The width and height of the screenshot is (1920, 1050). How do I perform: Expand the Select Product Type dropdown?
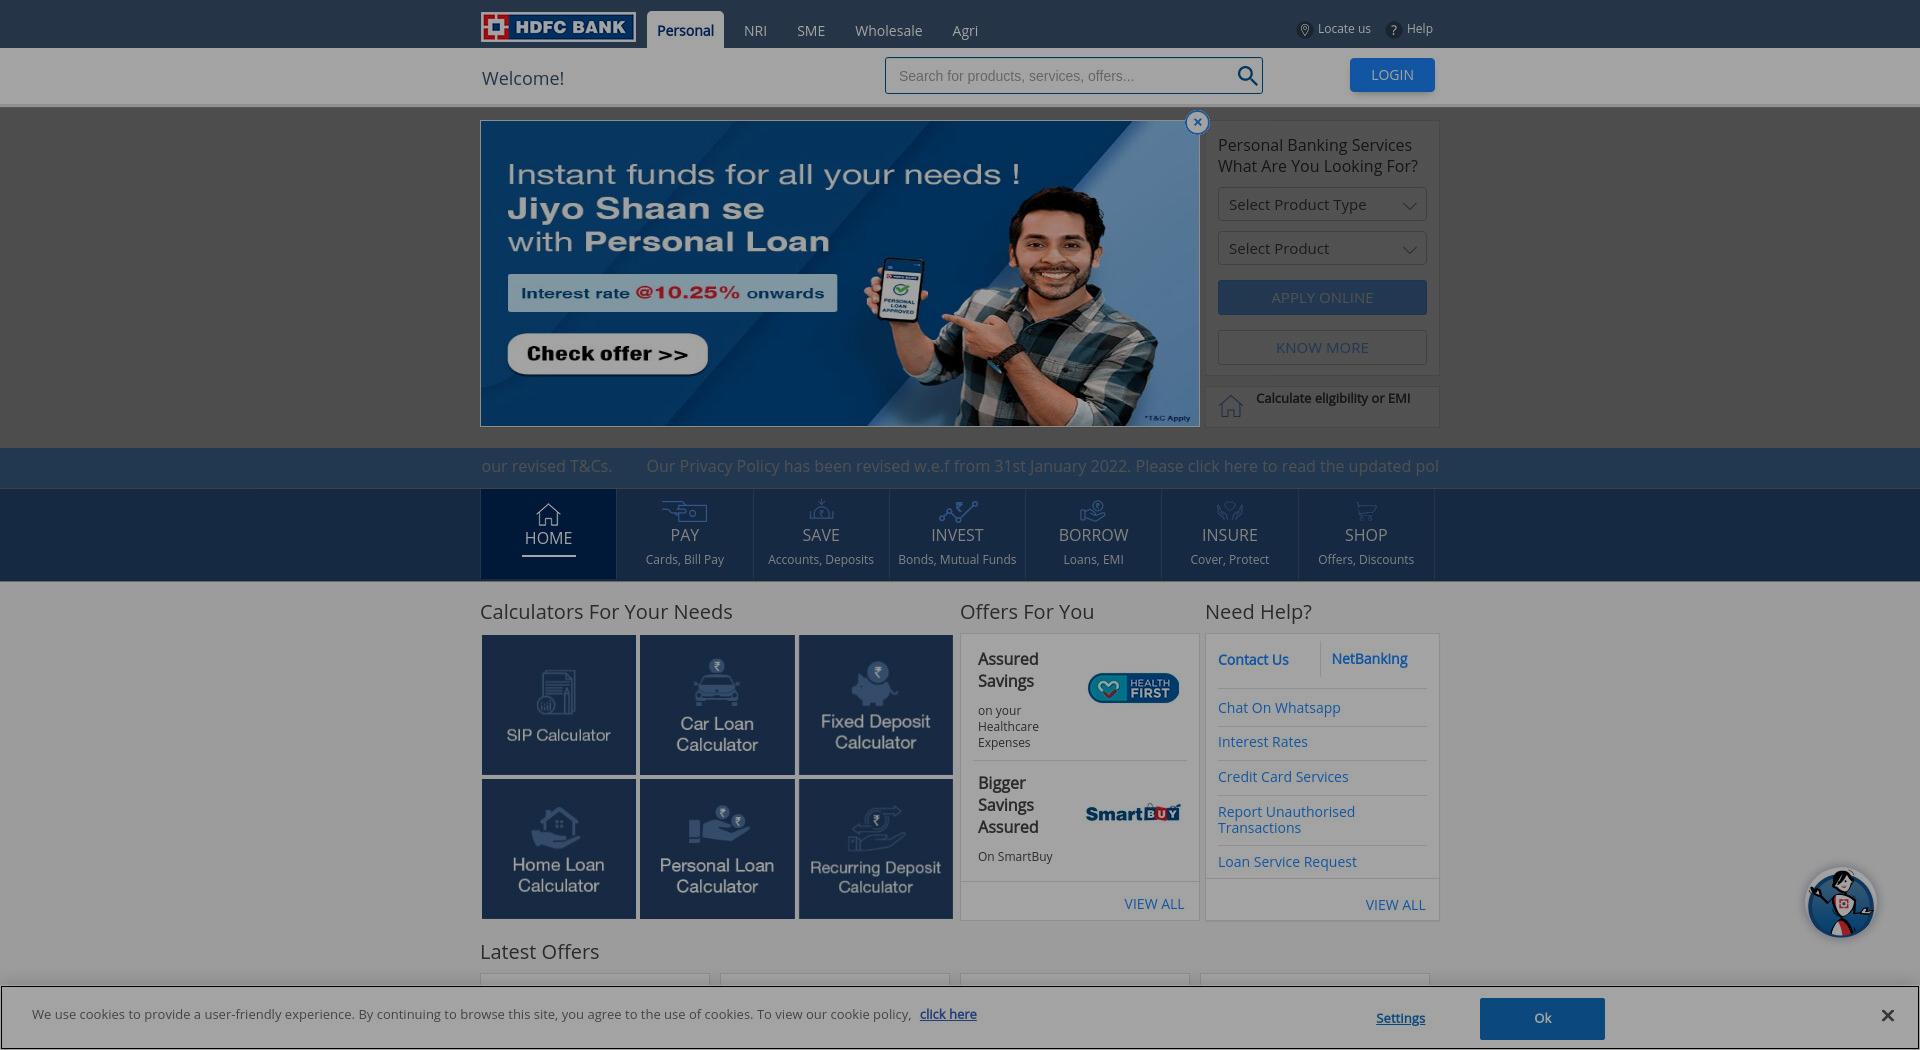1322,205
